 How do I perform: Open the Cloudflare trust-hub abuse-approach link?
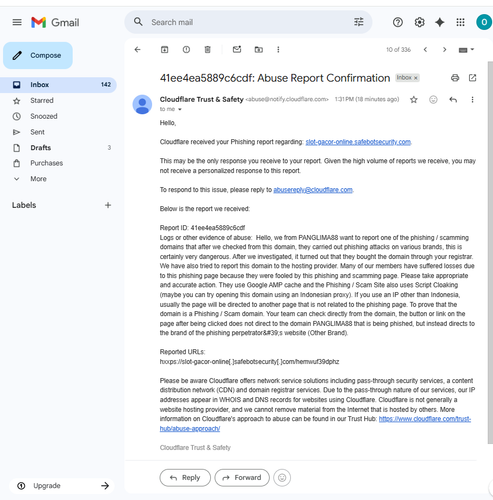(425, 419)
